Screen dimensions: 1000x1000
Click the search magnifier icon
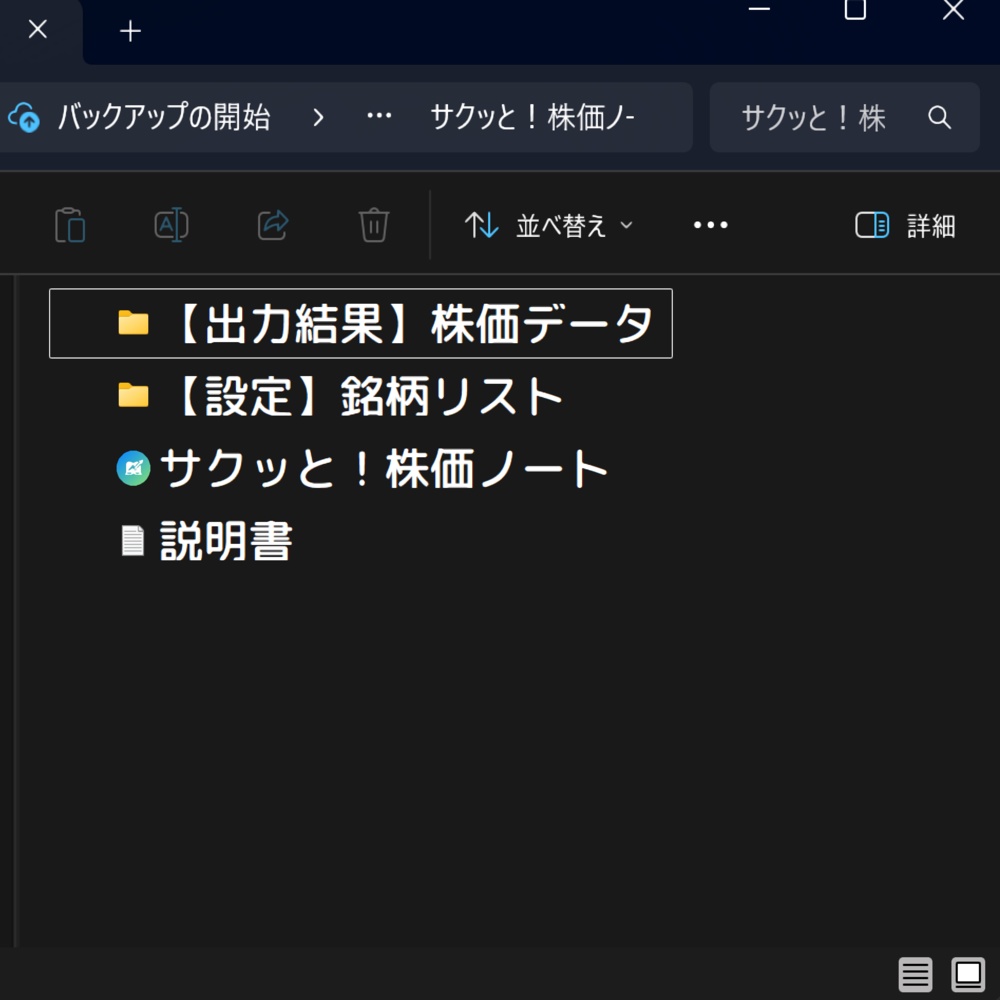[x=939, y=117]
